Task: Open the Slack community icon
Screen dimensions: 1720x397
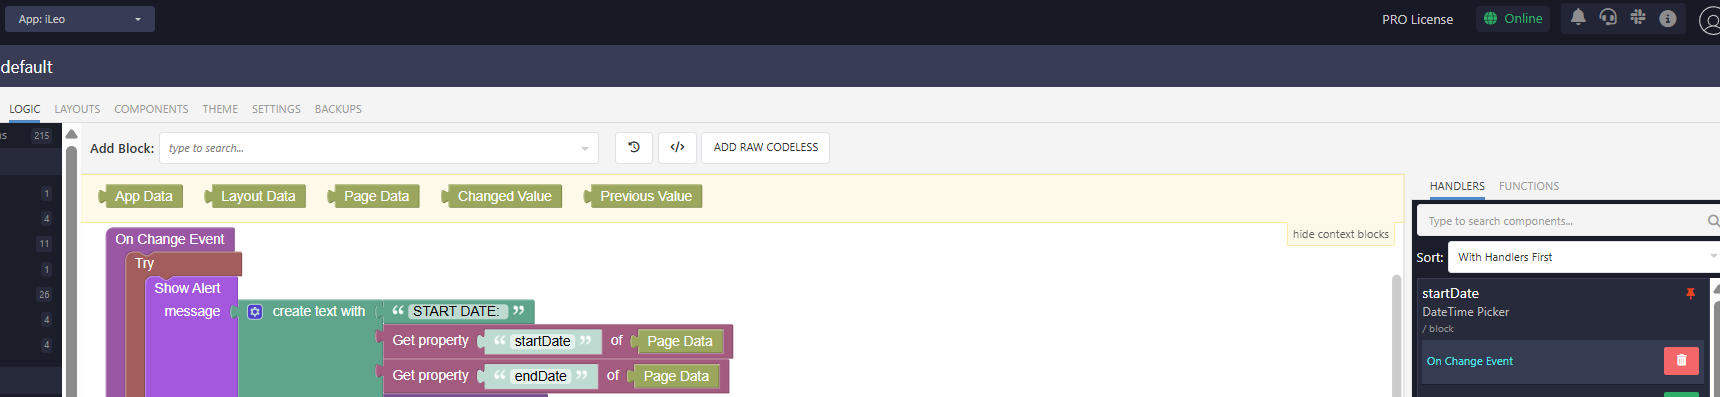Action: pos(1638,17)
